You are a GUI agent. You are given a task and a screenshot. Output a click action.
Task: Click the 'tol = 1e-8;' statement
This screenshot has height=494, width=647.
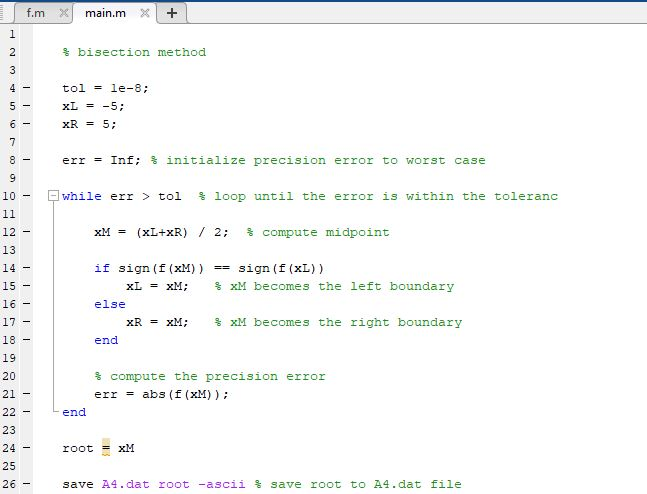coord(105,88)
